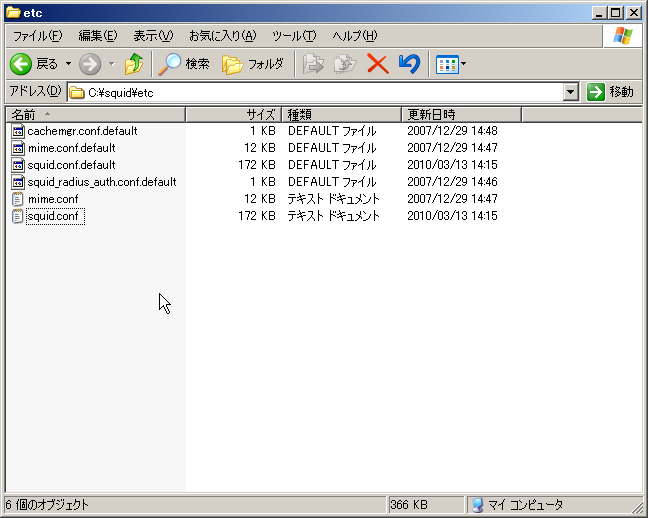Select squid.conf.default file icon
Viewport: 648px width, 518px height.
click(x=18, y=165)
